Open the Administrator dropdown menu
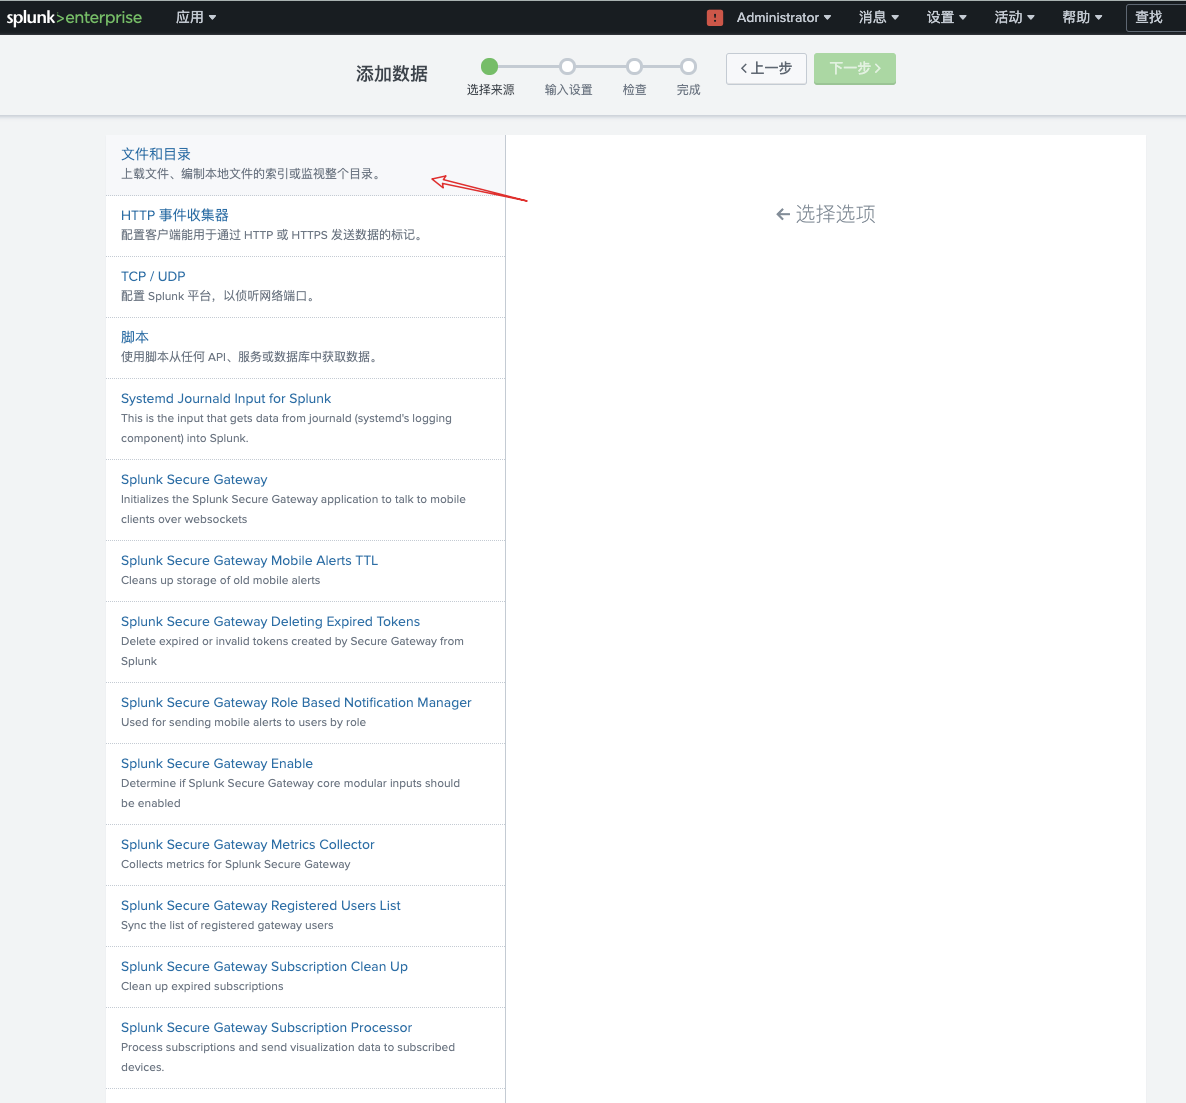1186x1103 pixels. (x=784, y=17)
